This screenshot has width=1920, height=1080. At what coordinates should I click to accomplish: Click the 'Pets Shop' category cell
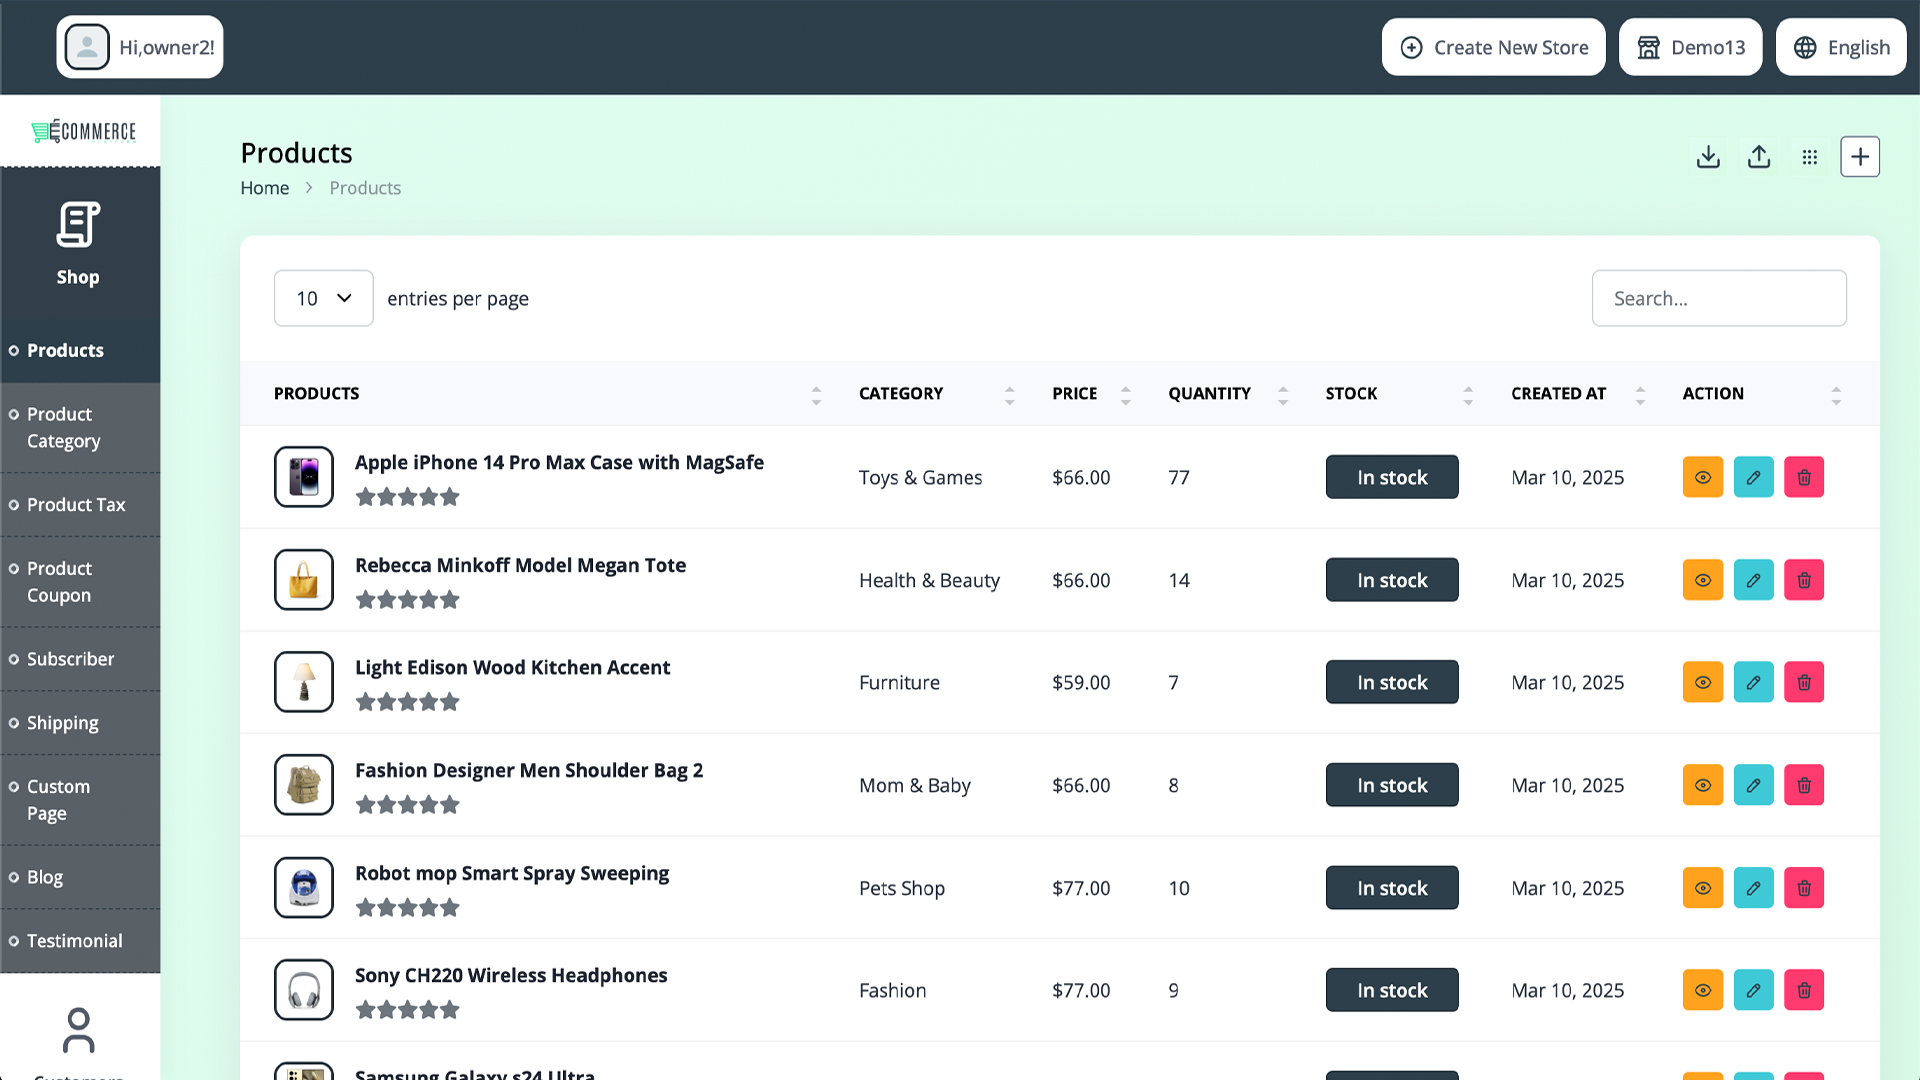pos(902,888)
